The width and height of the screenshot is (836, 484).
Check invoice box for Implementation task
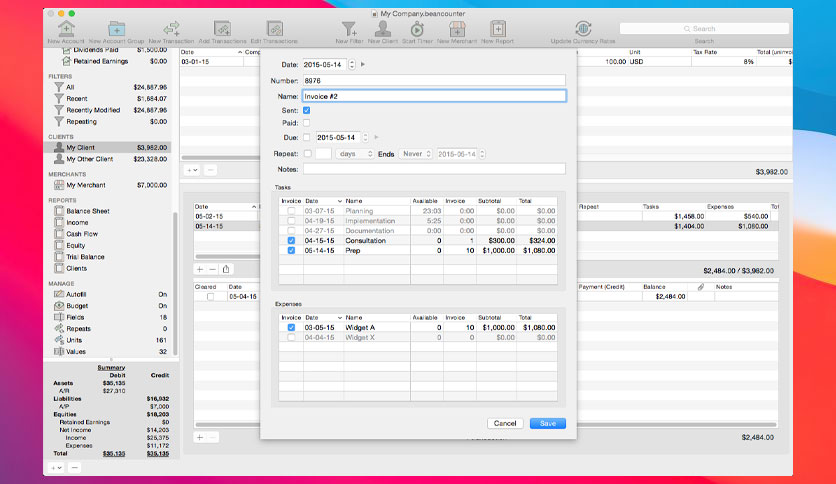pos(291,221)
